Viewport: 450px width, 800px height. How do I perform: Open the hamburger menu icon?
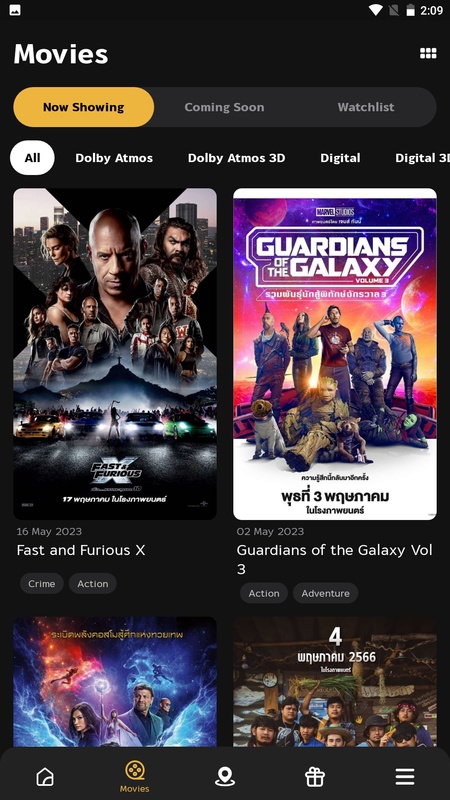(405, 777)
